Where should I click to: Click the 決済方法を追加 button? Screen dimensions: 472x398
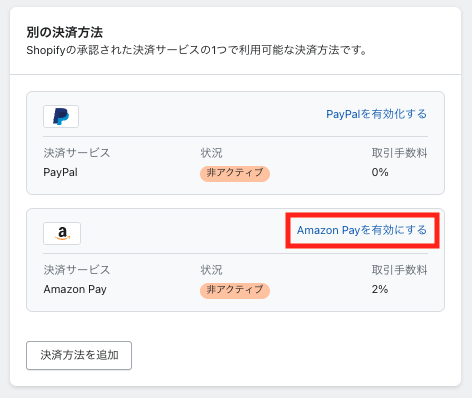[79, 355]
